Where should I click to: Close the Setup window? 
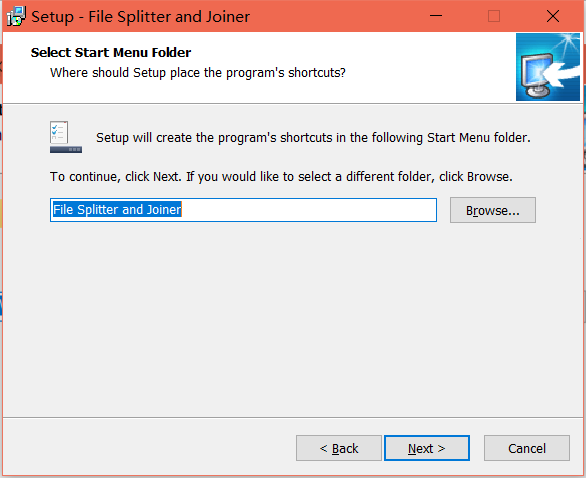pyautogui.click(x=553, y=16)
